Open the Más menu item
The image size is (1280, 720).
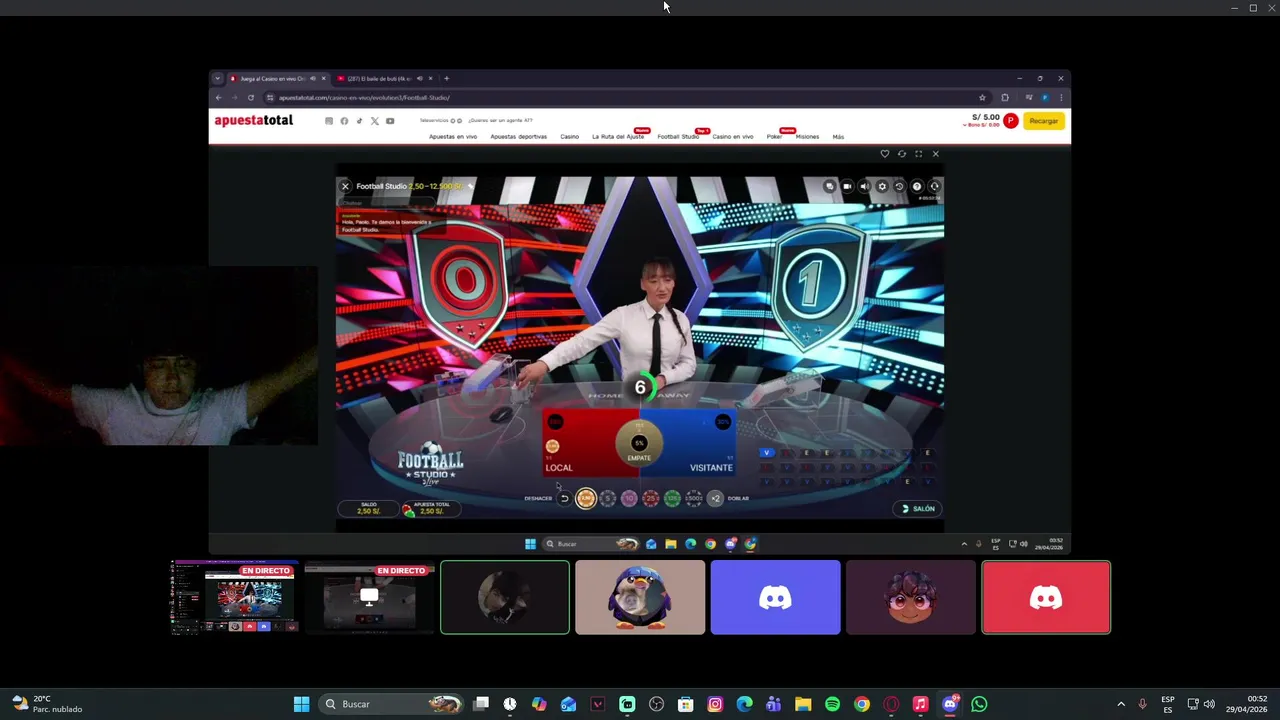838,137
